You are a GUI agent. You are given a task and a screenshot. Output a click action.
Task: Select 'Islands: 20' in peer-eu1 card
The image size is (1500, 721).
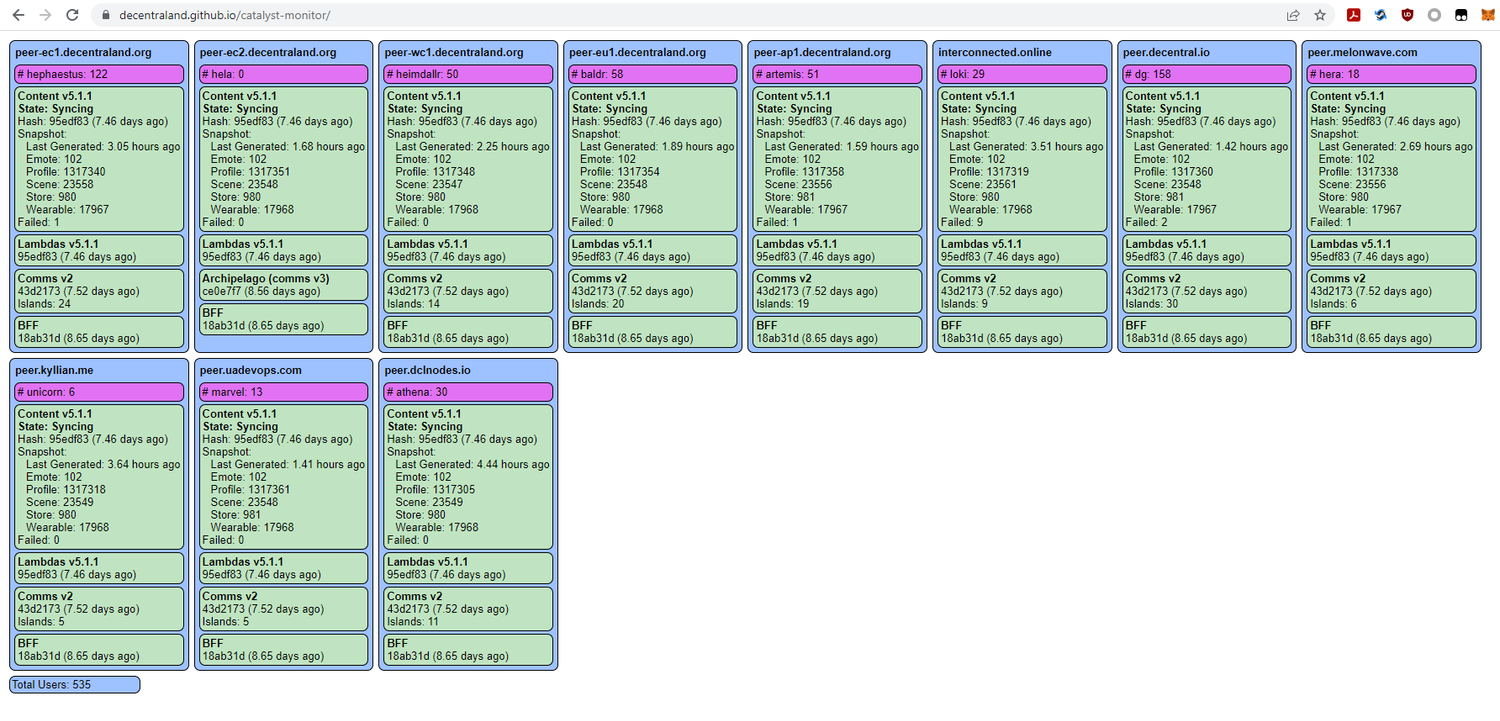point(598,304)
